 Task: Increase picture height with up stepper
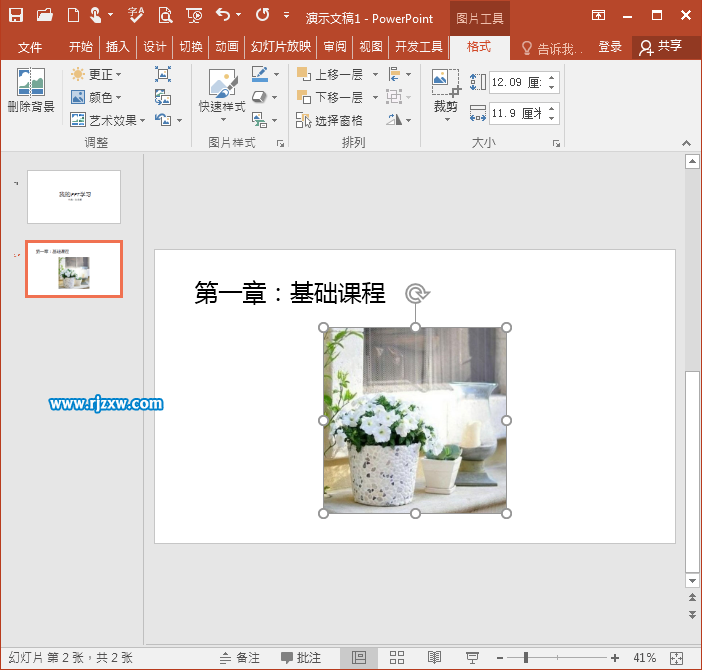(552, 77)
